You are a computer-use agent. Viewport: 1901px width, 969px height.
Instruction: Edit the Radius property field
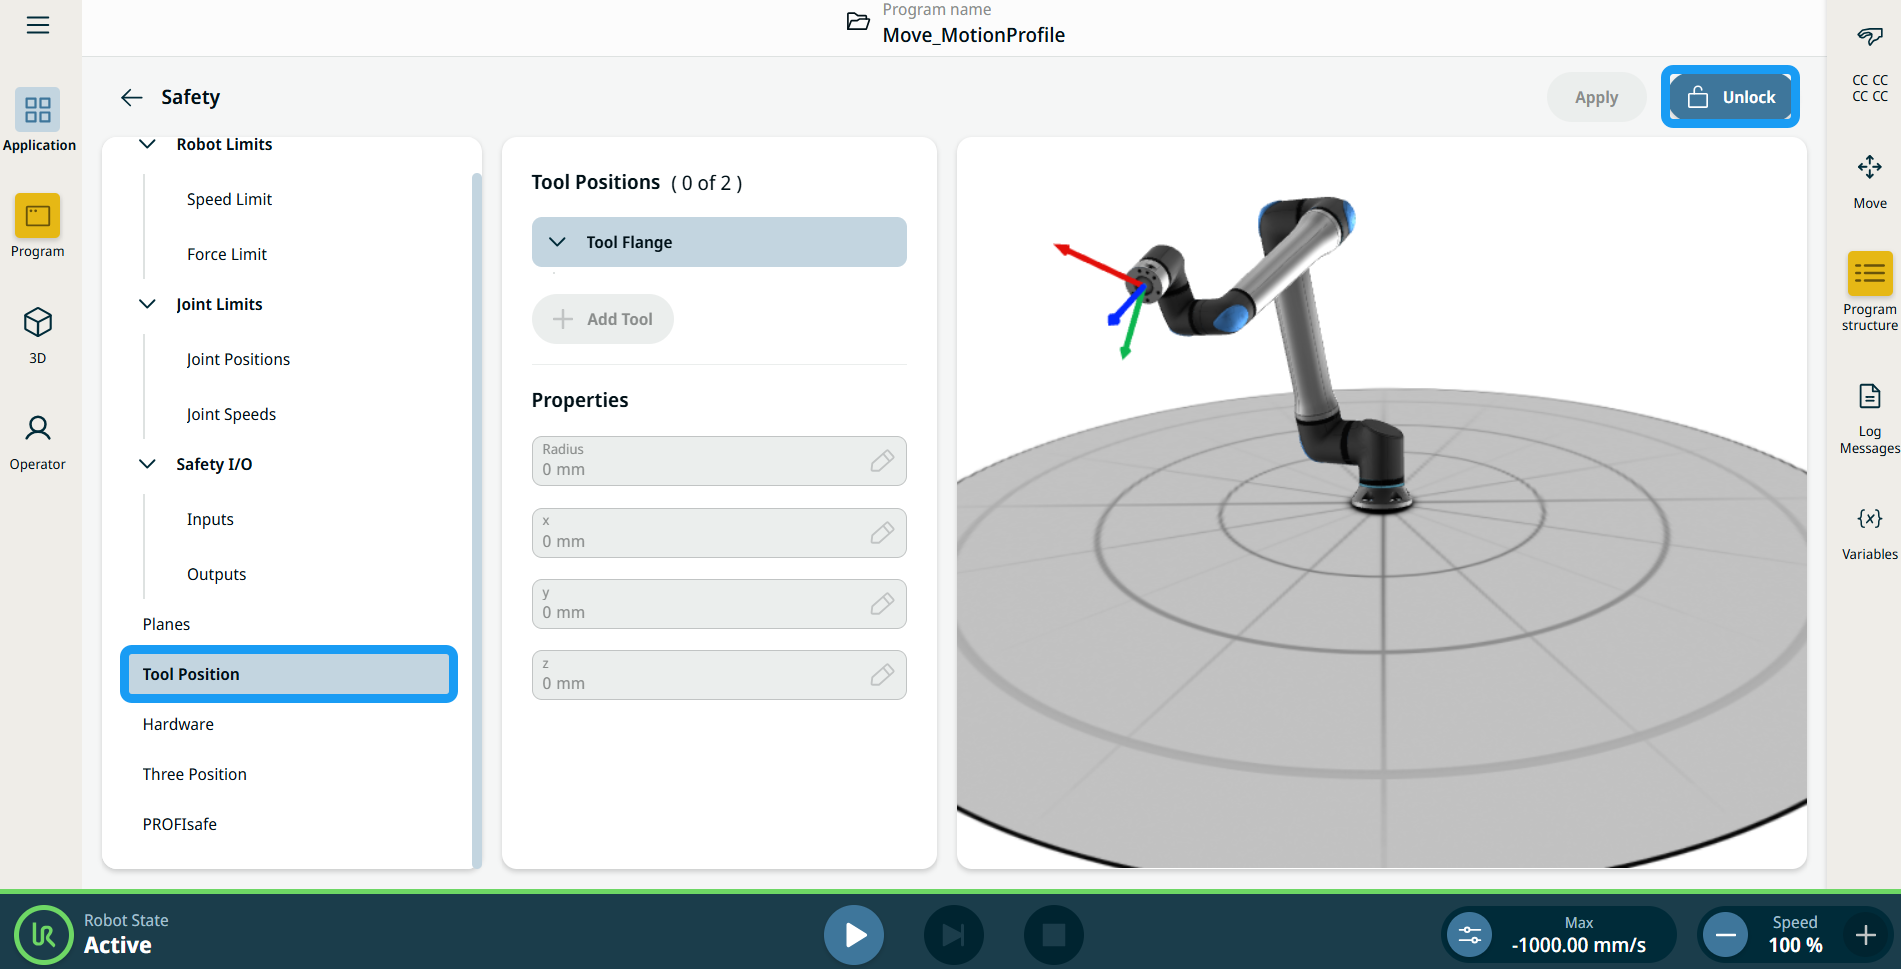(881, 461)
